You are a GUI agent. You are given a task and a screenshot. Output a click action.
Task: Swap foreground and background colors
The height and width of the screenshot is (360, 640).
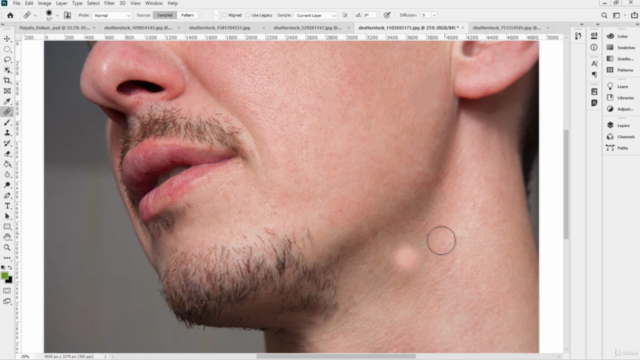(x=10, y=268)
